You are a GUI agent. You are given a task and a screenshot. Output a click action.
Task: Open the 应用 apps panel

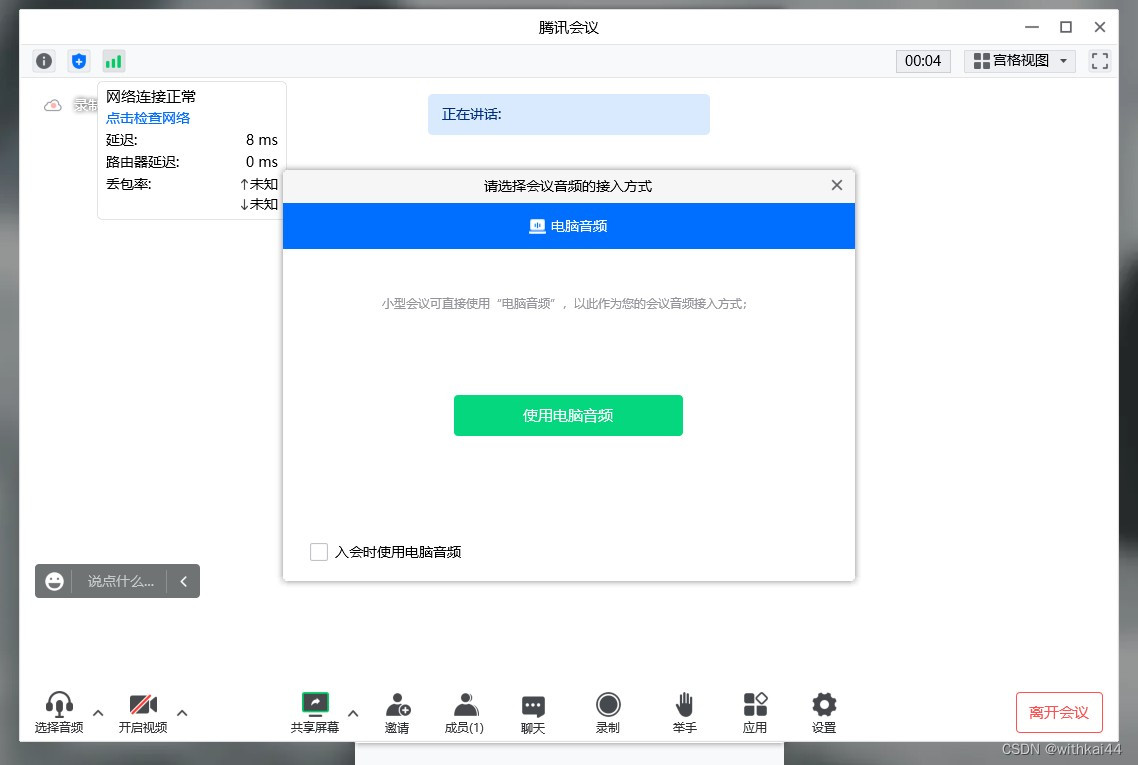click(755, 711)
